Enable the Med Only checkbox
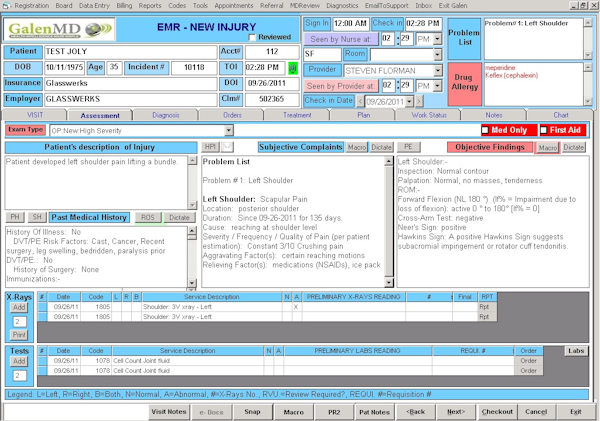 pyautogui.click(x=486, y=130)
